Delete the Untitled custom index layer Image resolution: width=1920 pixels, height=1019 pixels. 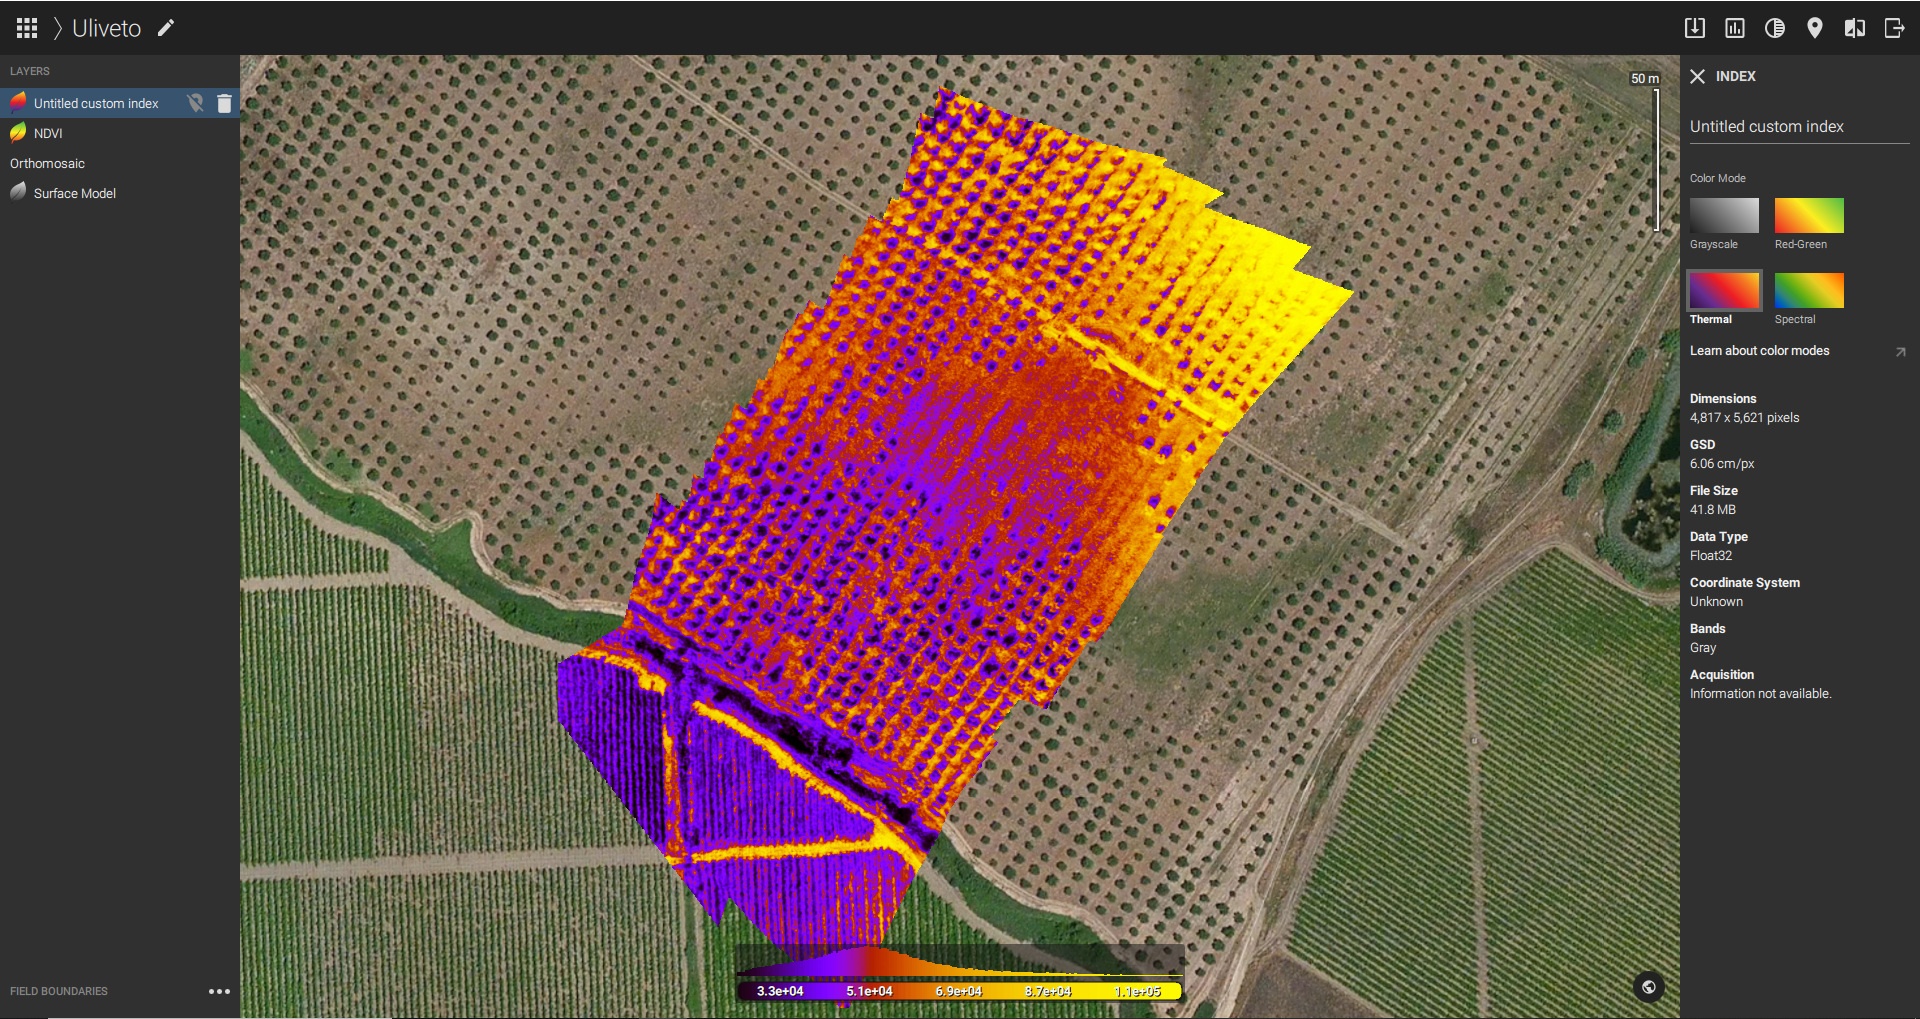click(x=224, y=103)
